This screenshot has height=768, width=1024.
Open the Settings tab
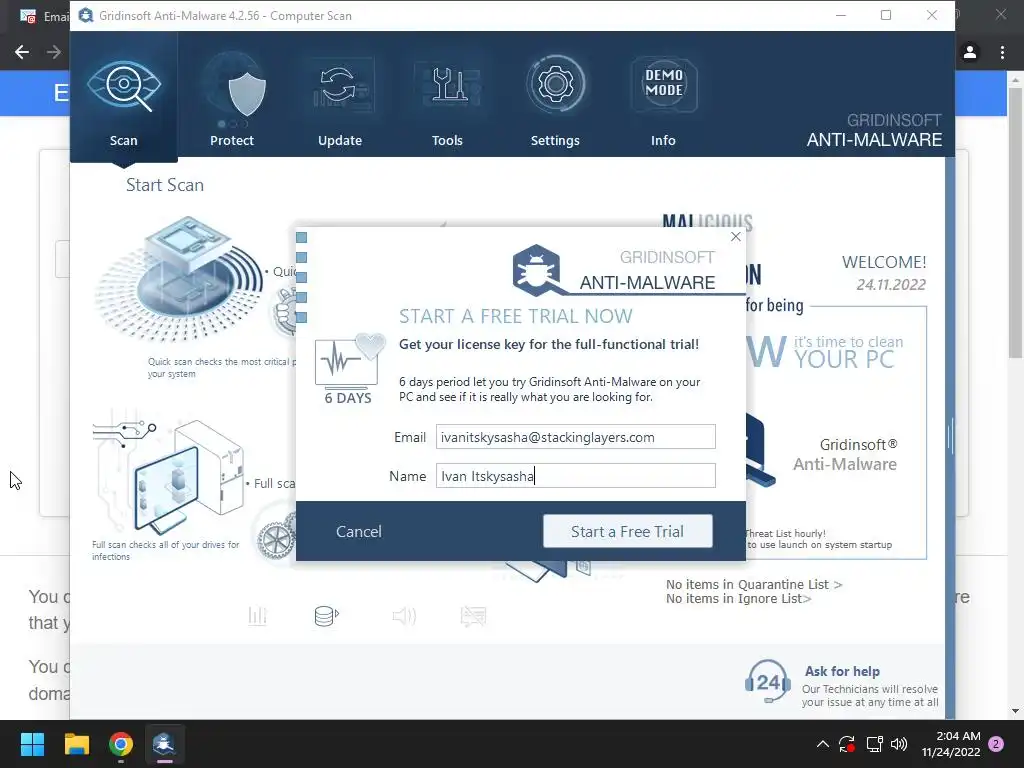pyautogui.click(x=555, y=97)
